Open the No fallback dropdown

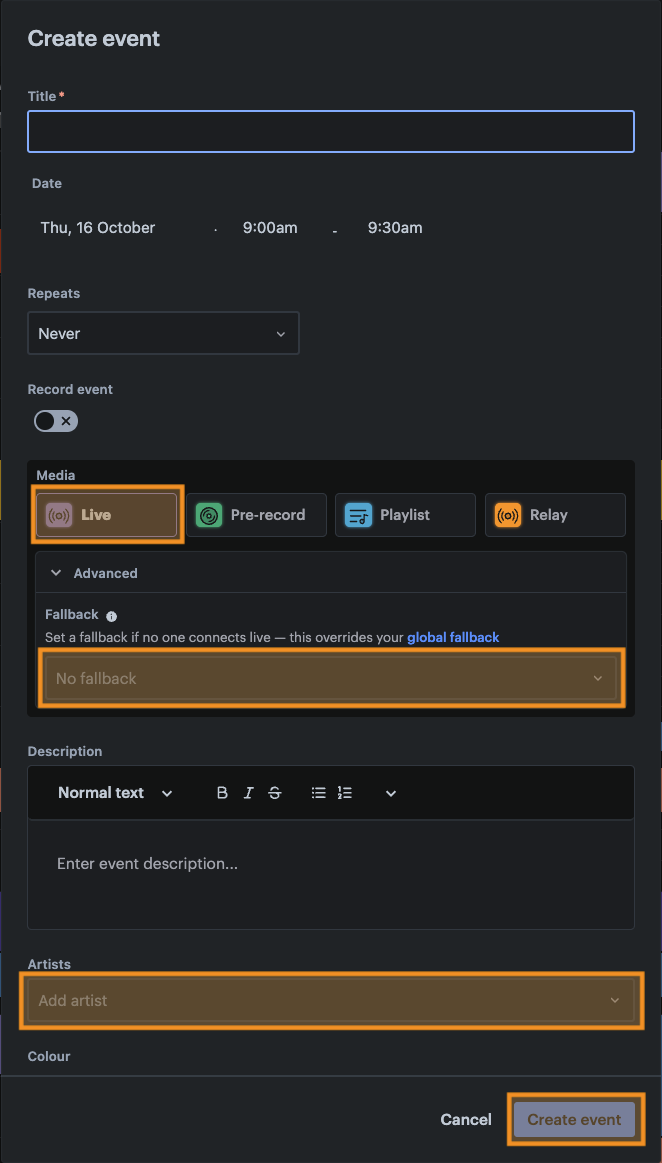point(331,678)
